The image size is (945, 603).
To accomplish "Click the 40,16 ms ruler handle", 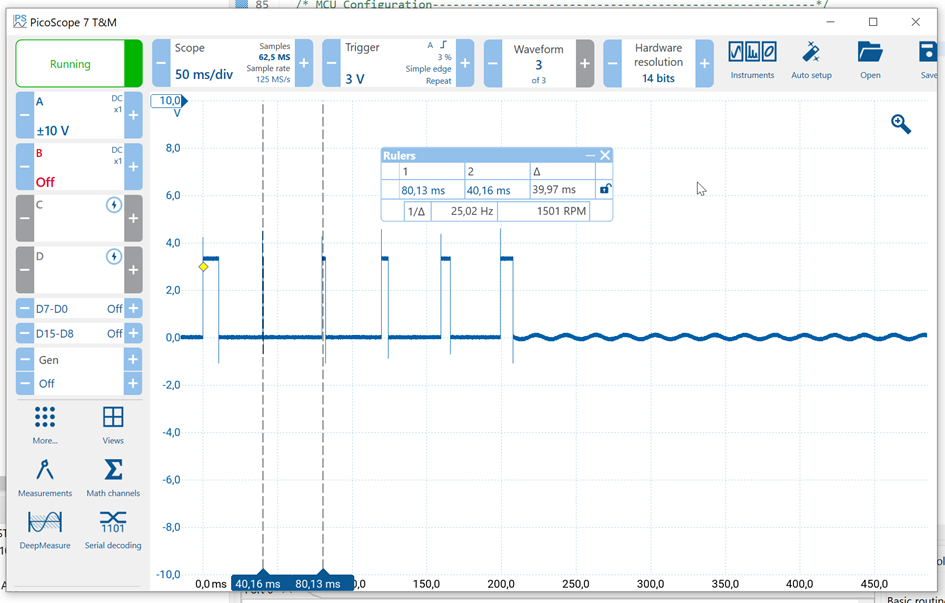I will click(259, 582).
